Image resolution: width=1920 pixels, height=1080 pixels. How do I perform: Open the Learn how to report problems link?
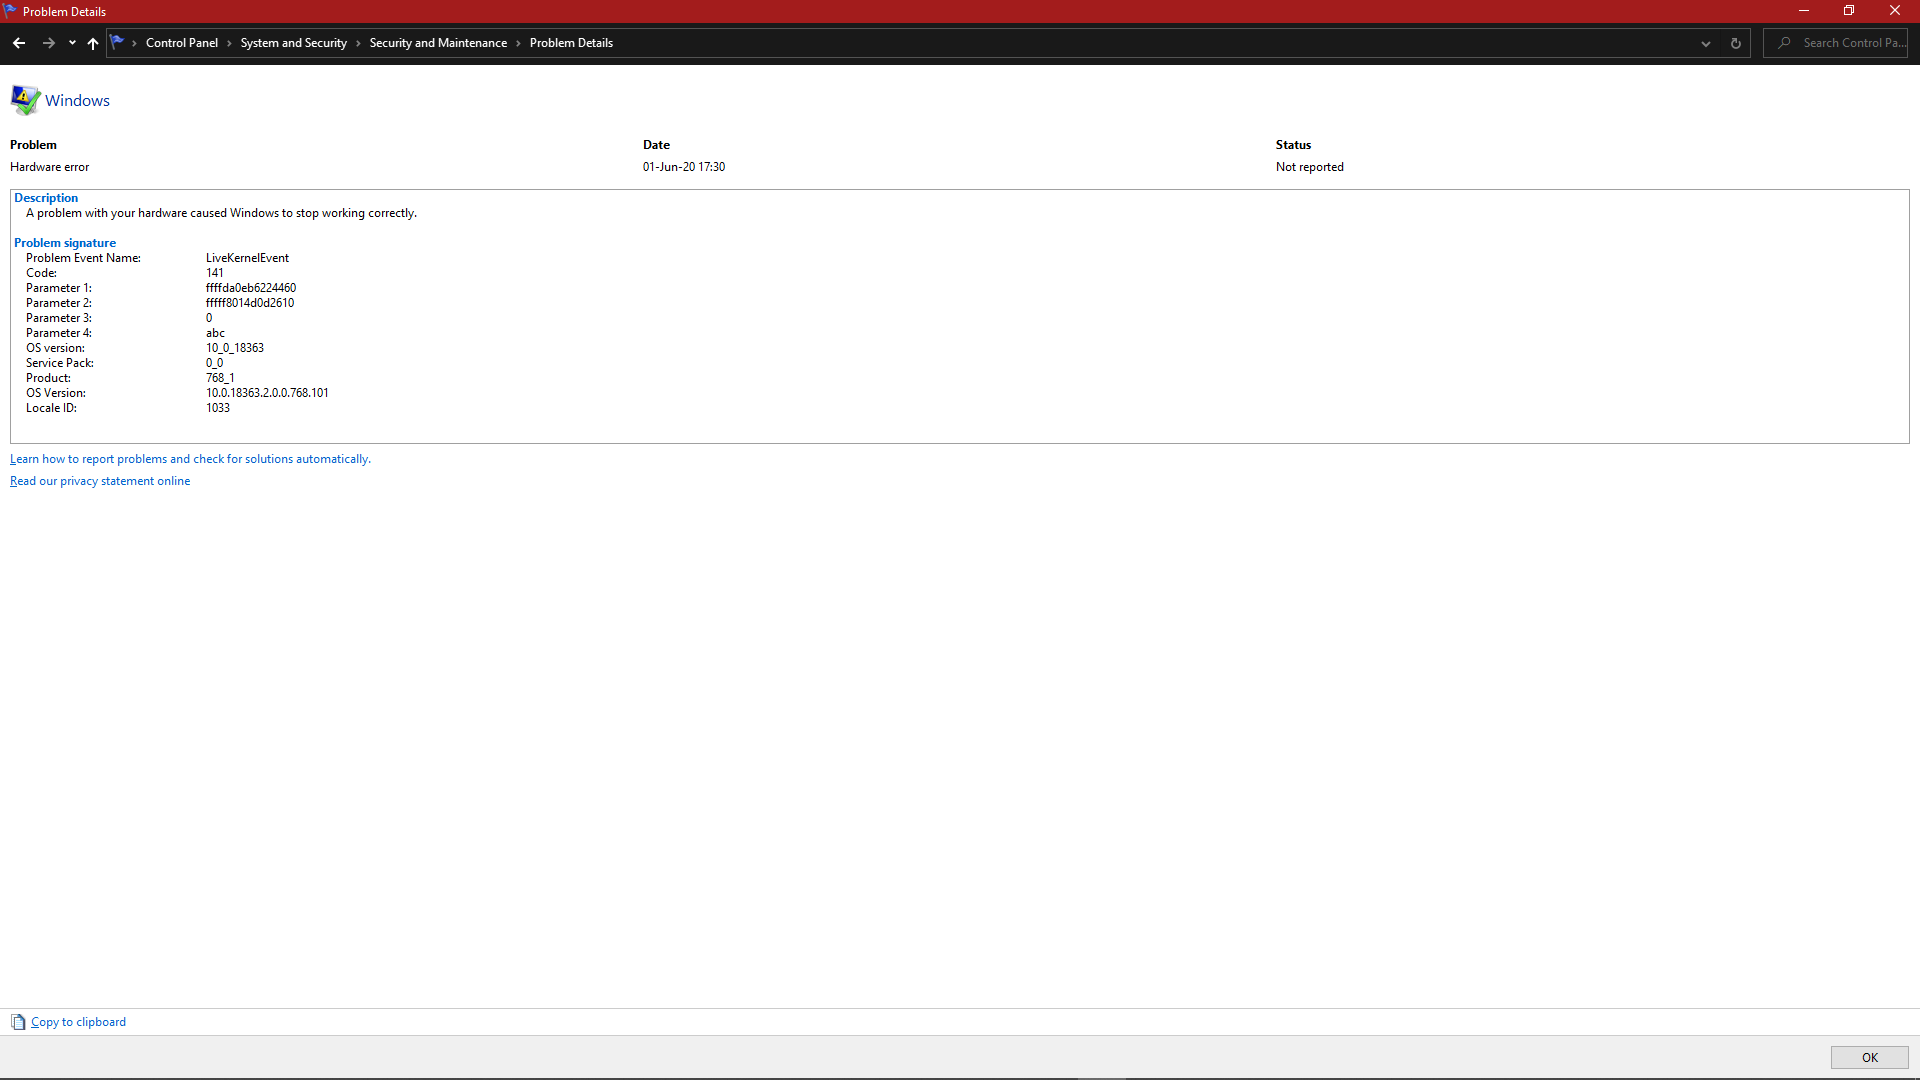pyautogui.click(x=190, y=459)
